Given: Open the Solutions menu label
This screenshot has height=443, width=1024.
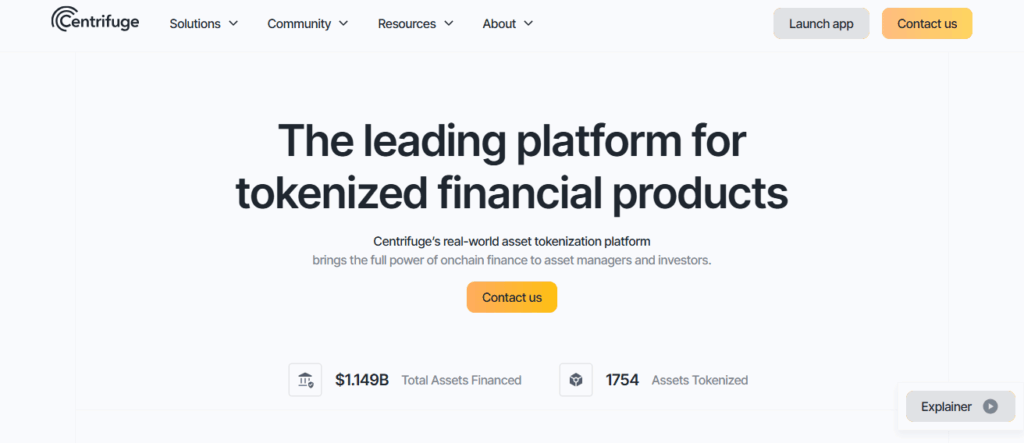Looking at the screenshot, I should 195,23.
